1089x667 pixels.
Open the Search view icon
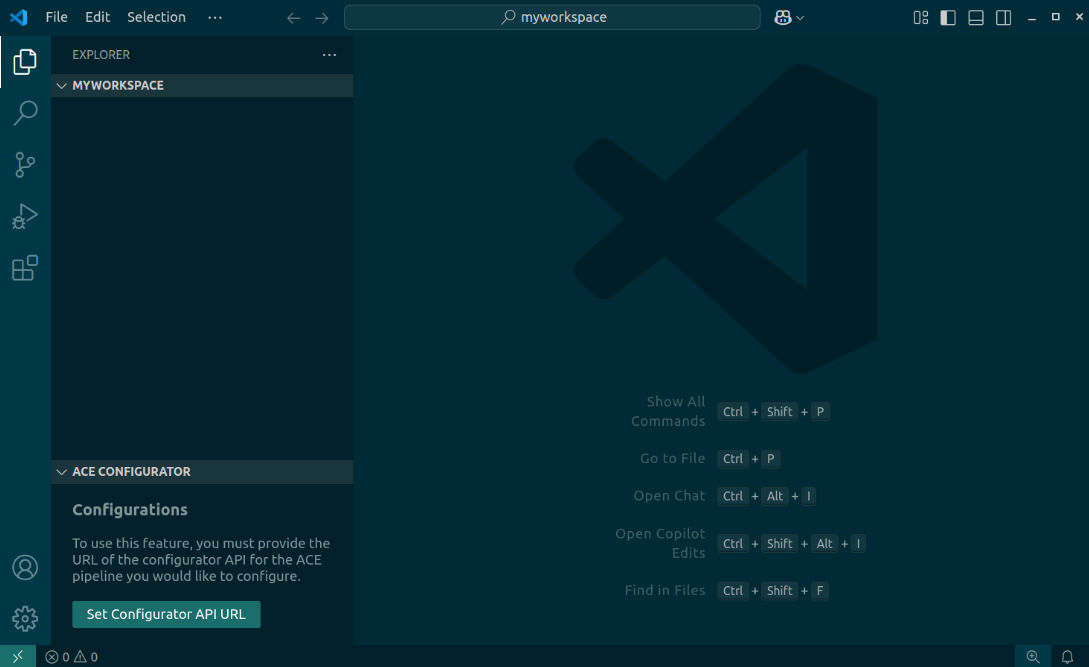[25, 113]
